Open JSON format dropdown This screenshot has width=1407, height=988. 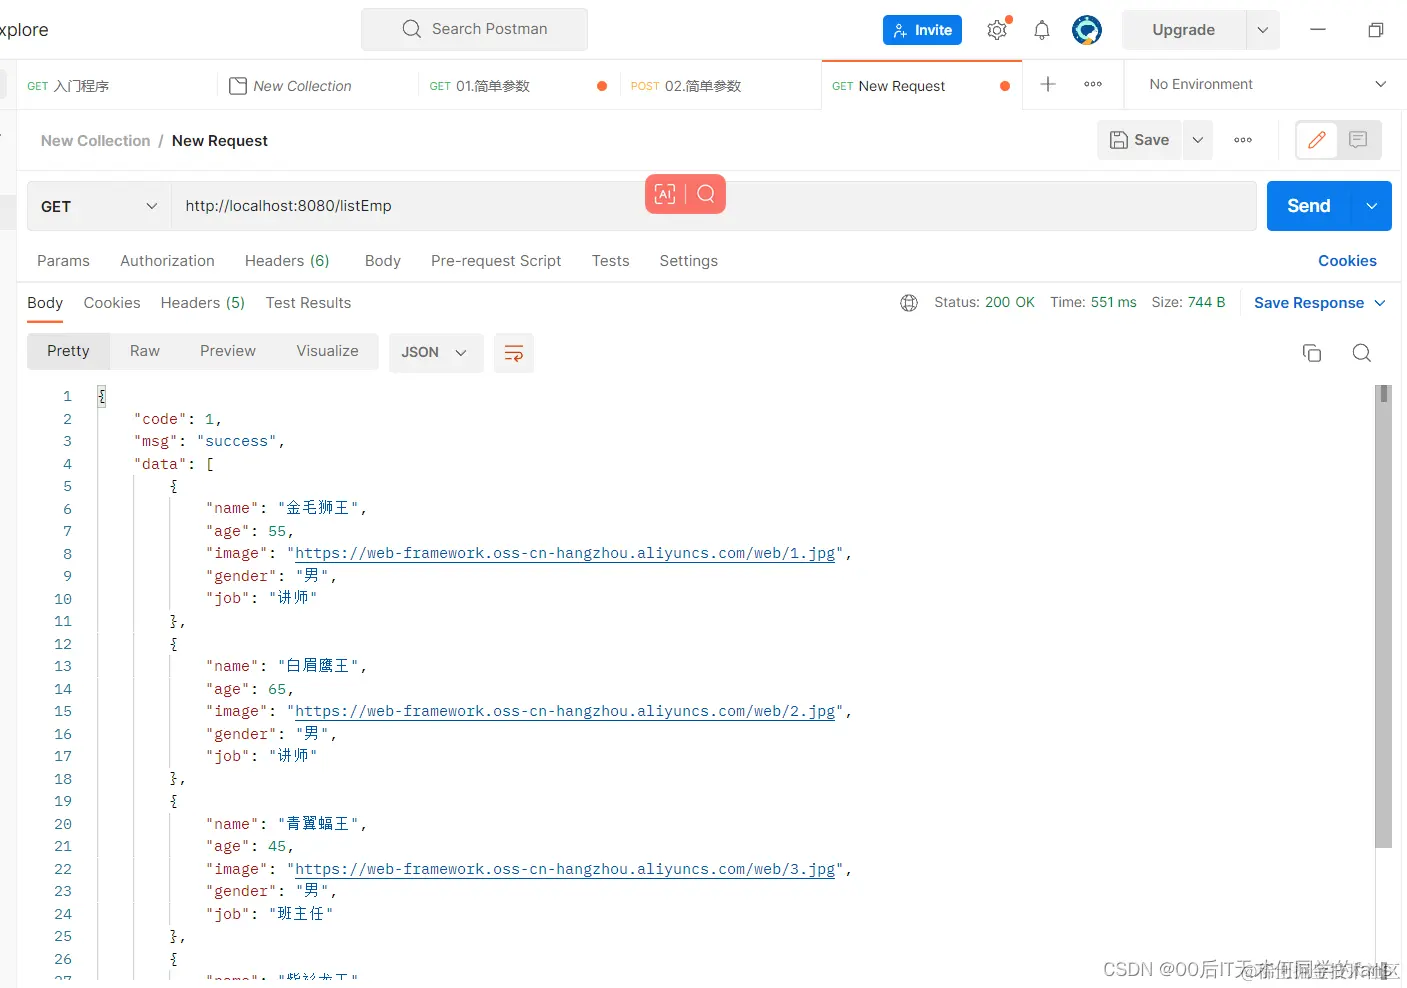coord(436,353)
